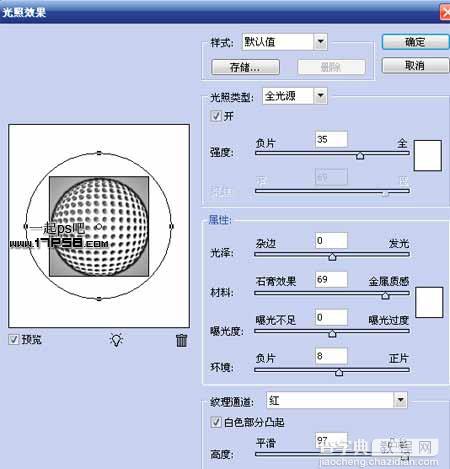This screenshot has height=469, width=450.
Task: Click the 正片 positive label by 环境
Action: pyautogui.click(x=399, y=359)
